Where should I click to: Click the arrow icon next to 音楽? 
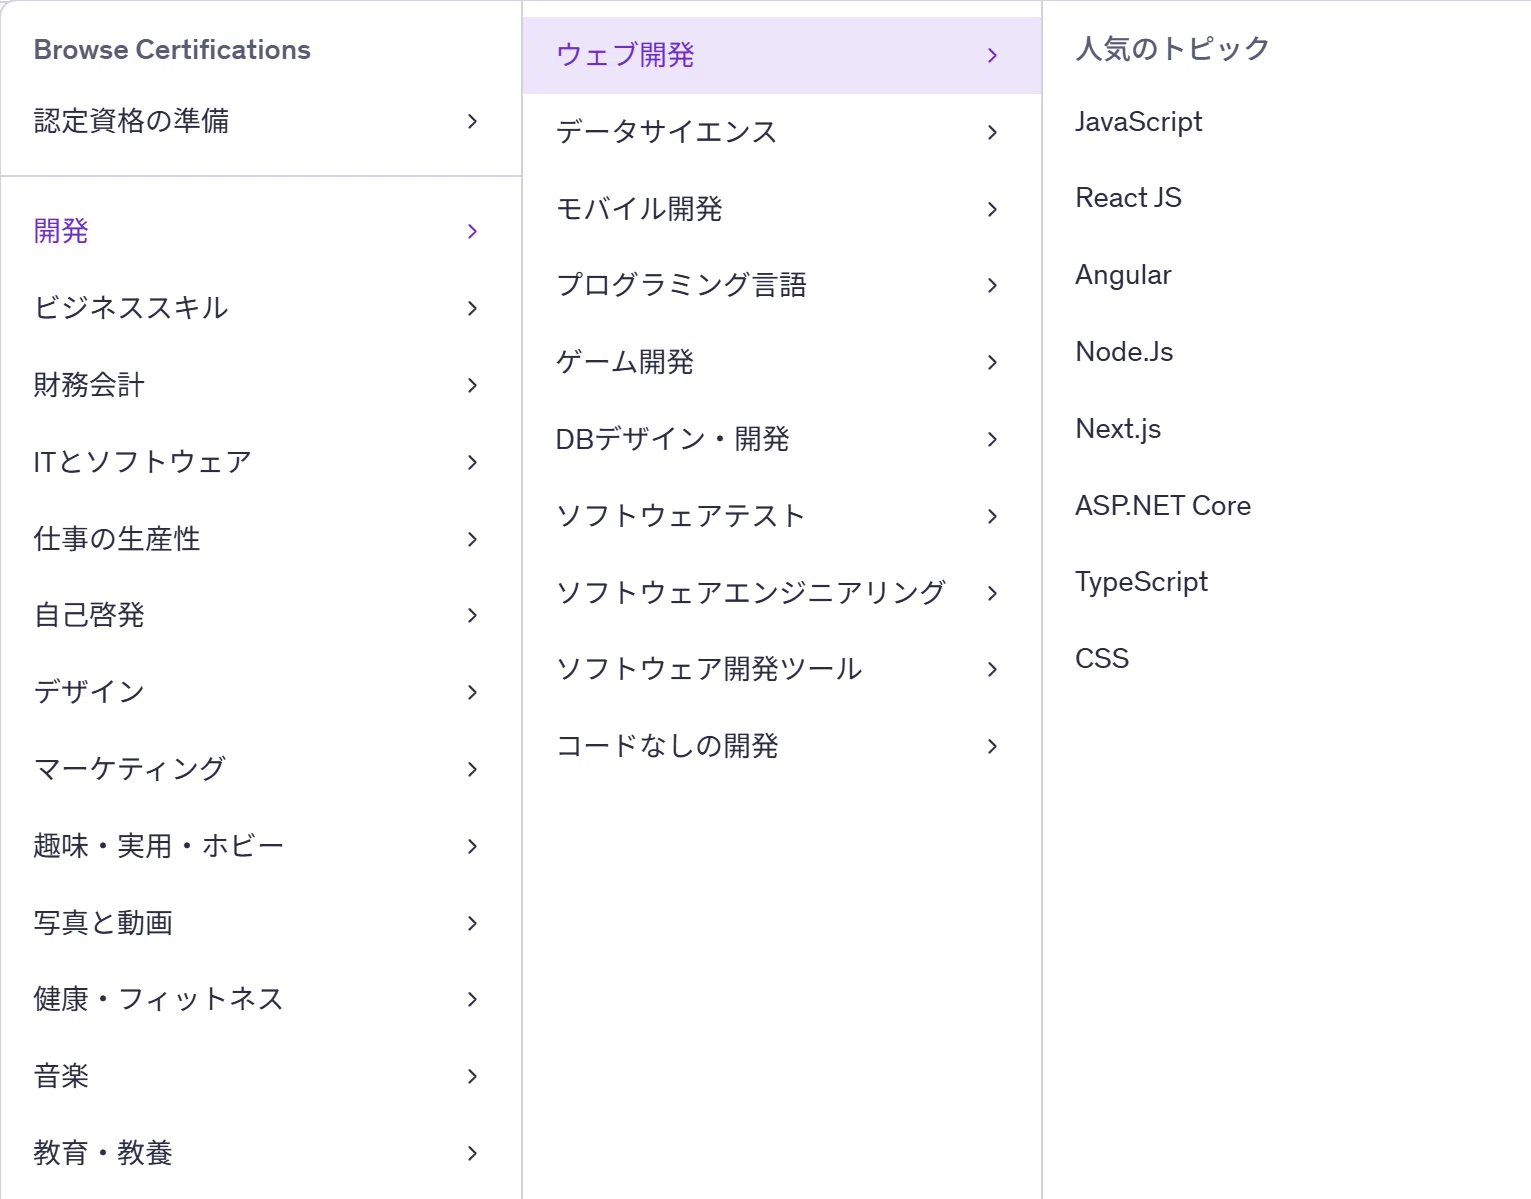tap(473, 1076)
